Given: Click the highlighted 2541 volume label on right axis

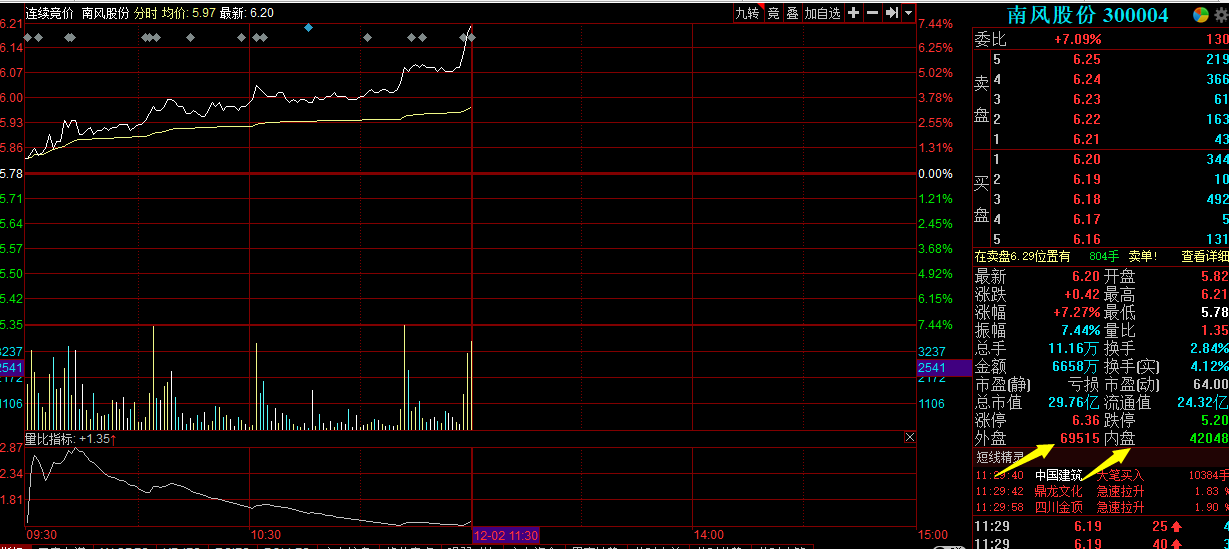Looking at the screenshot, I should click(945, 368).
